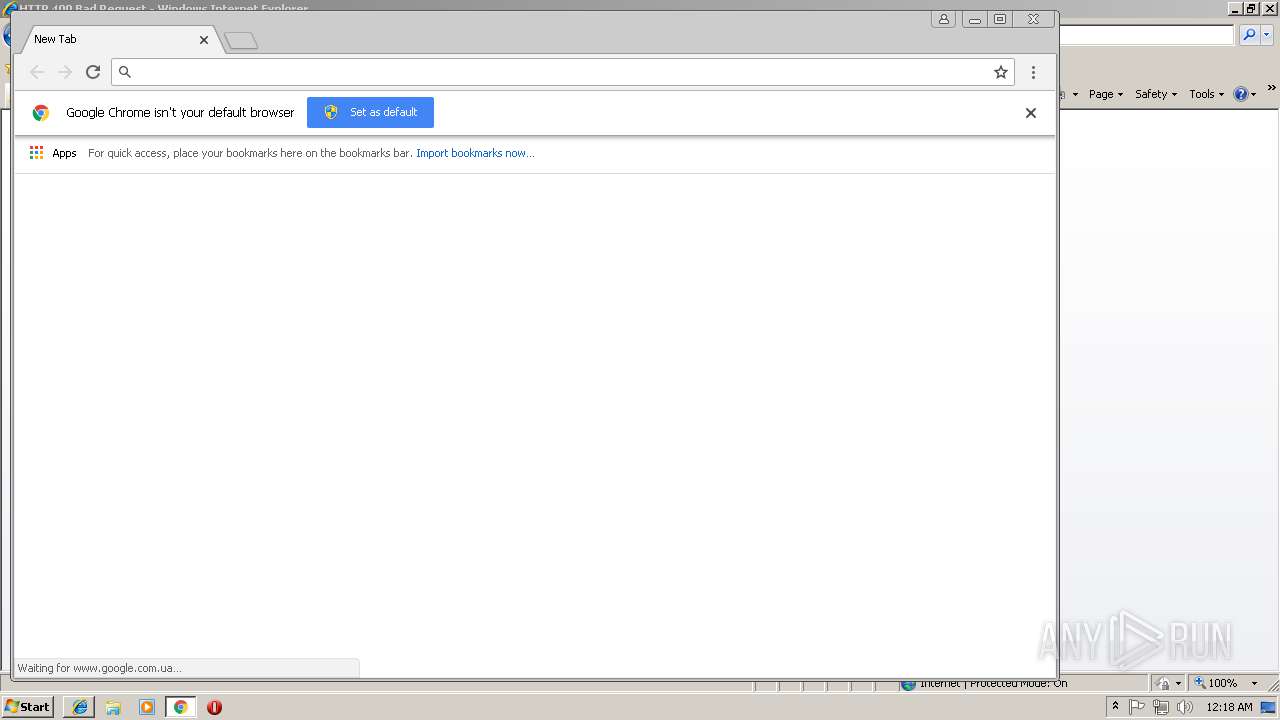This screenshot has height=720, width=1280.
Task: Click the Set as default button
Action: click(x=370, y=112)
